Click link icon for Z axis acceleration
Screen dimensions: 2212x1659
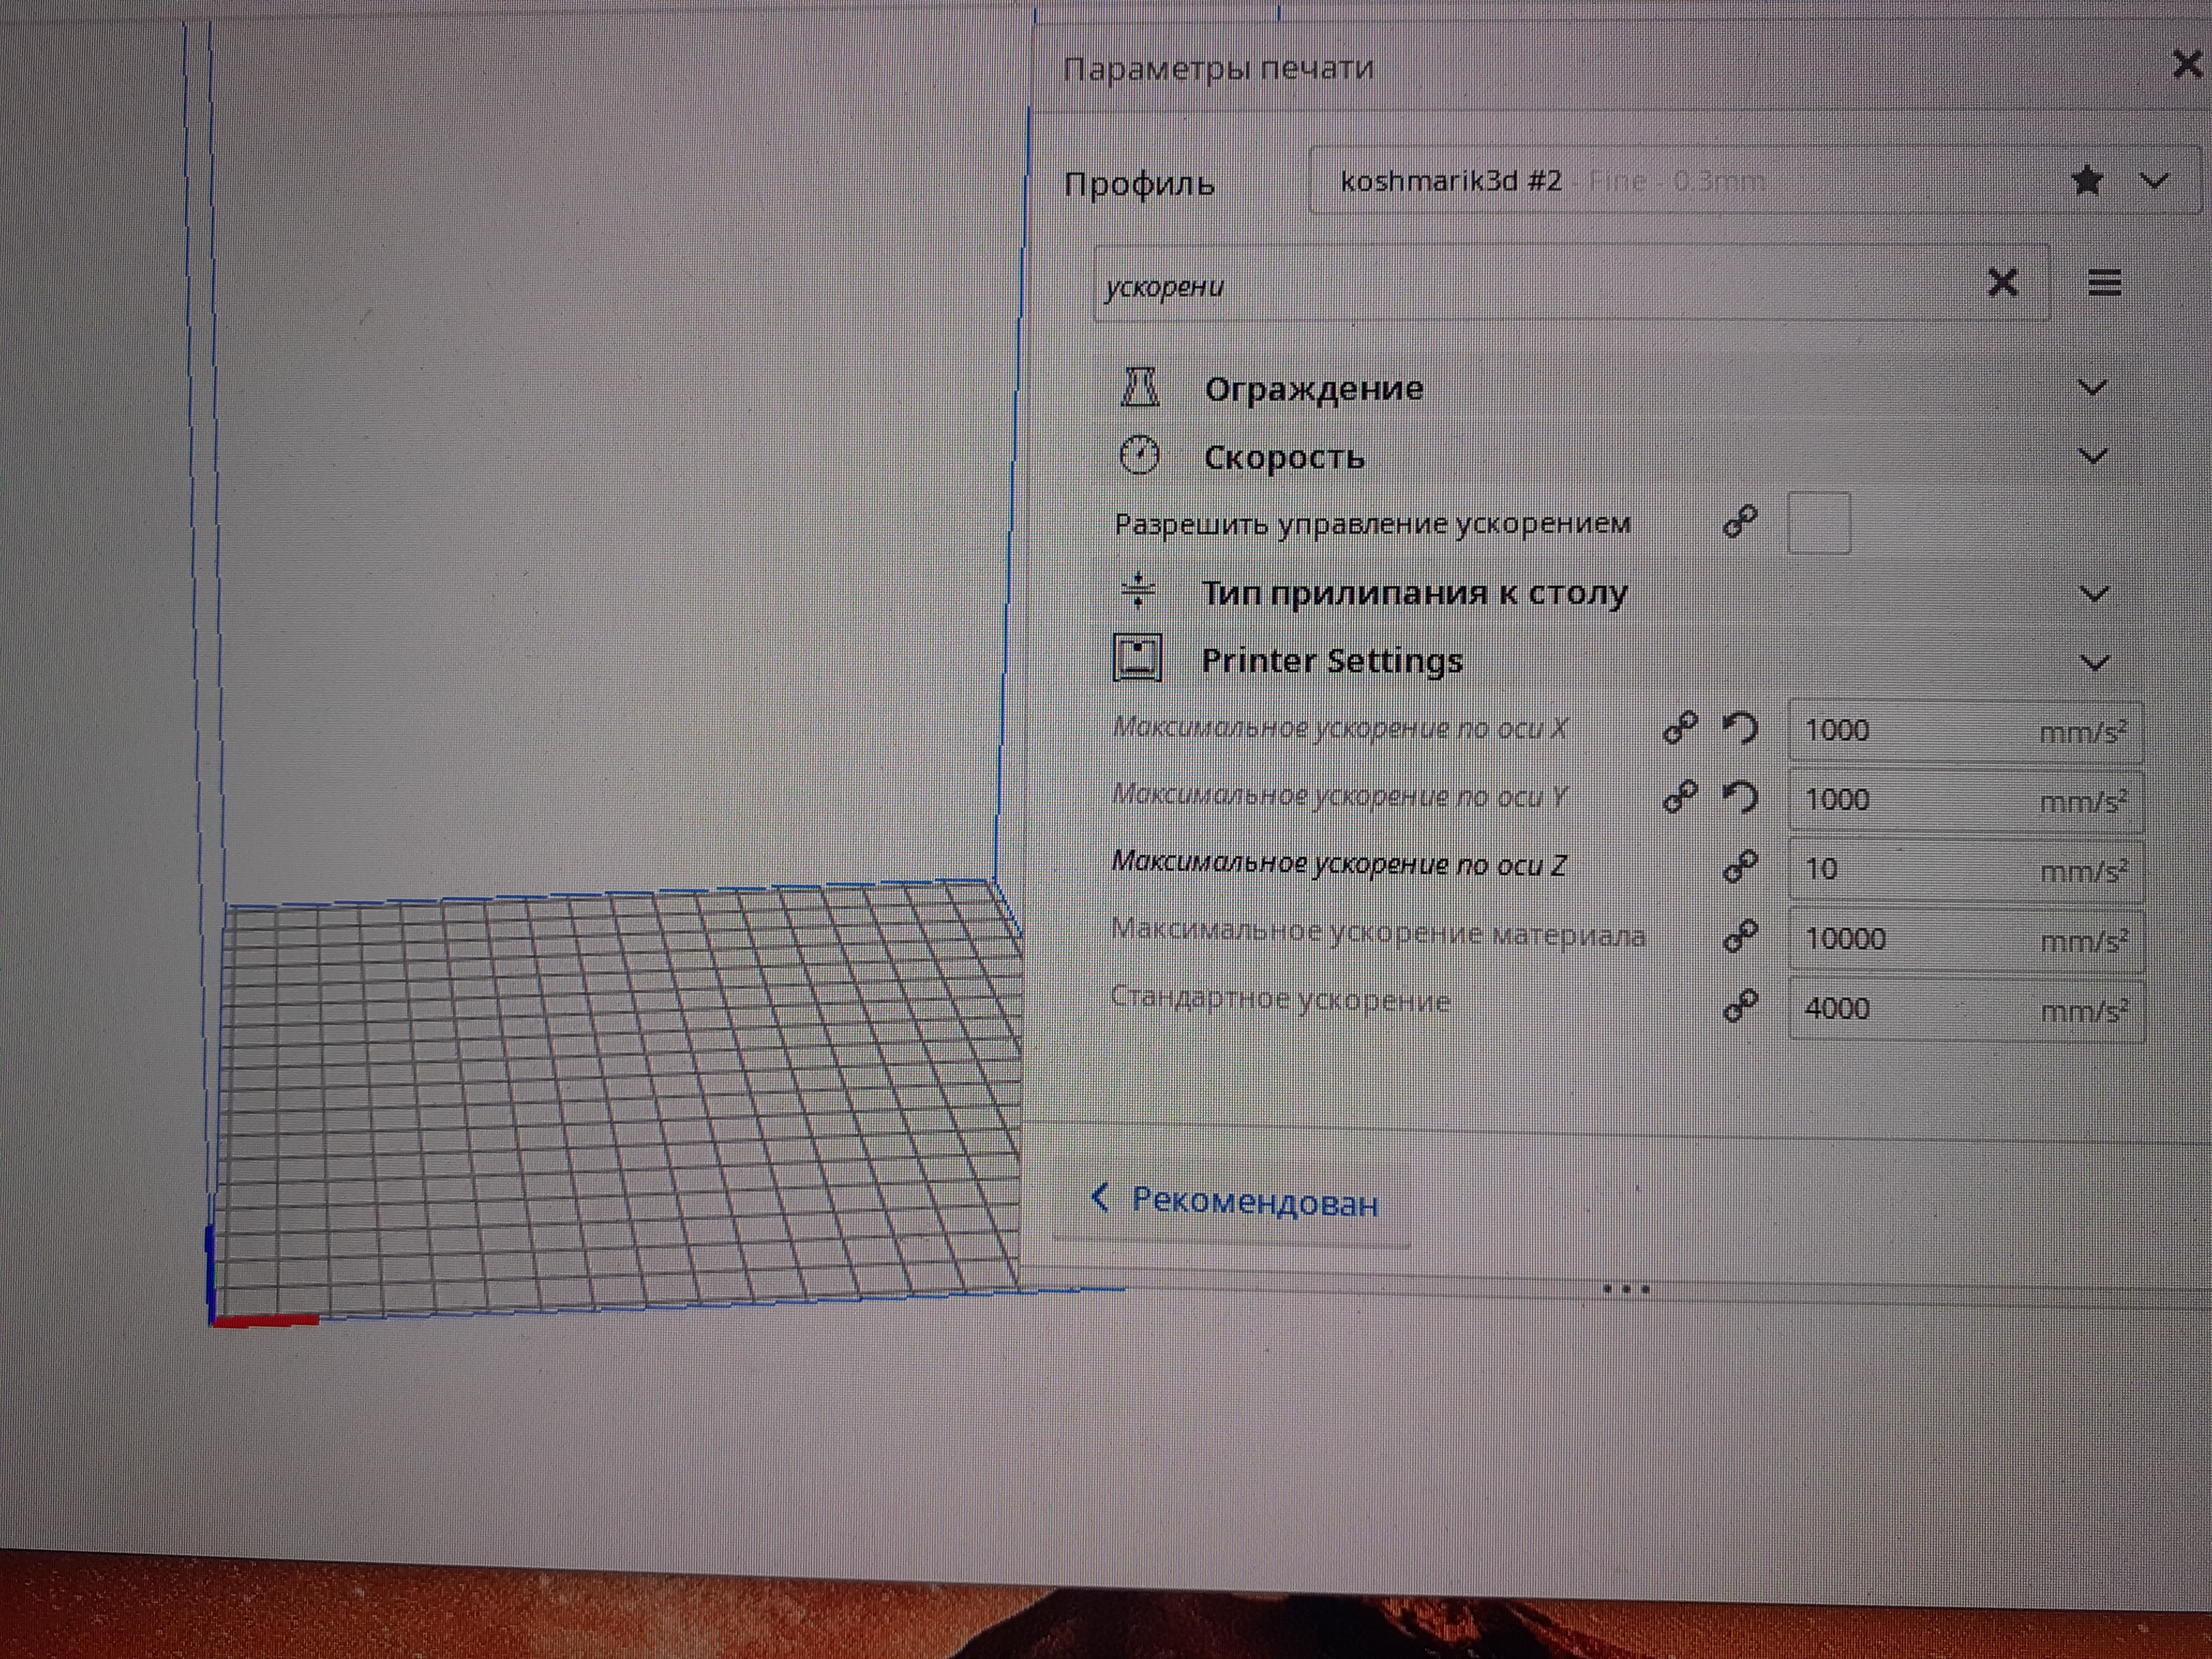coord(1740,866)
